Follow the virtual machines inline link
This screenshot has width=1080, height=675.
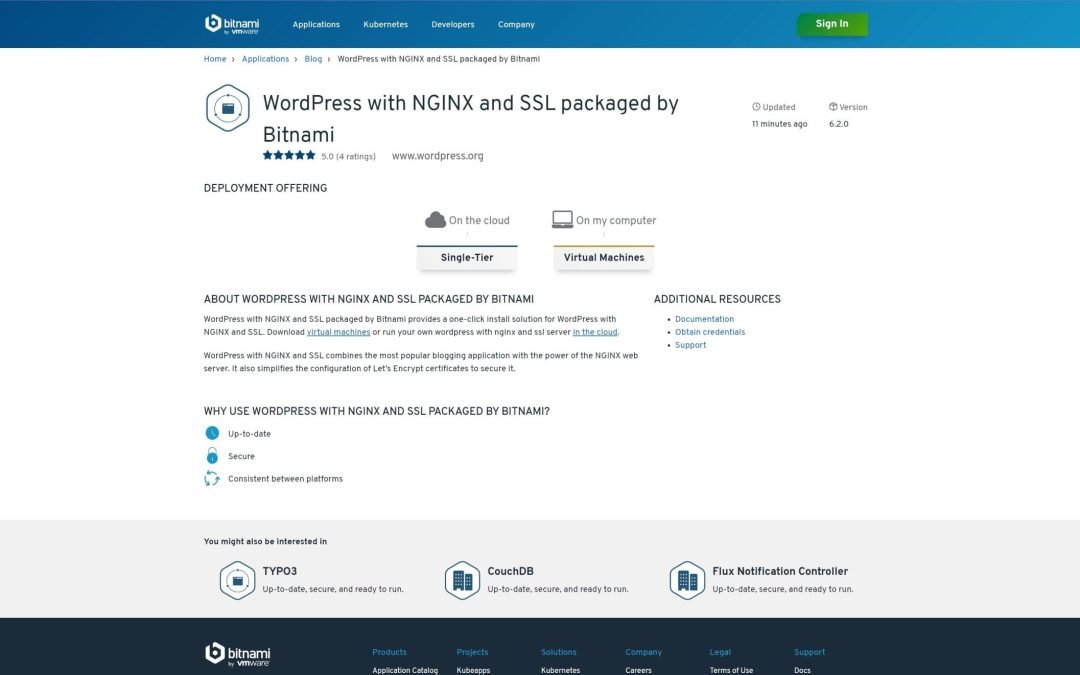[x=338, y=332]
